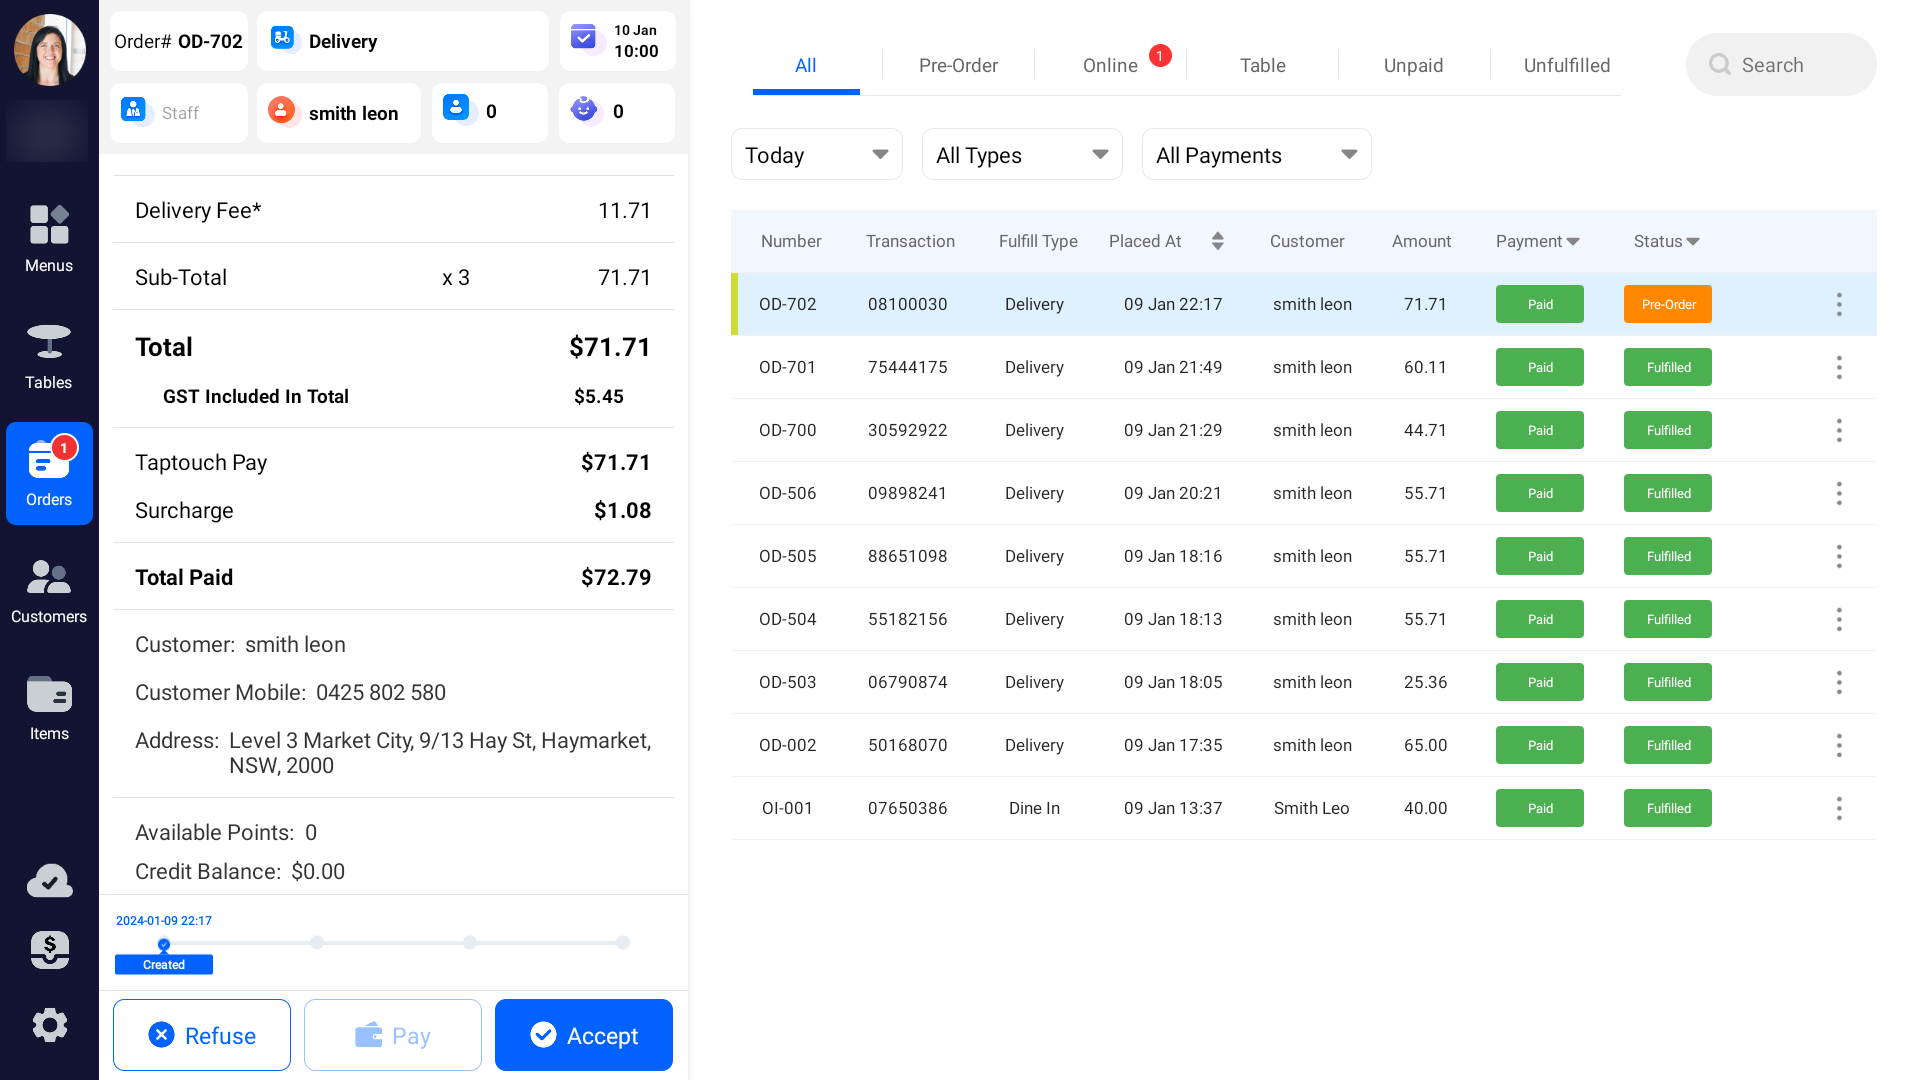Open more options for order OD-700
The height and width of the screenshot is (1080, 1920).
click(x=1839, y=431)
